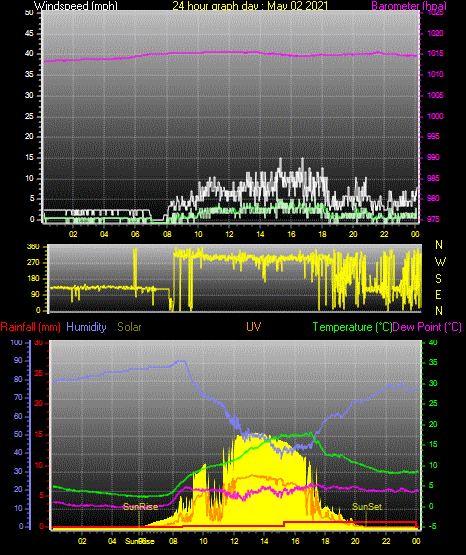Image resolution: width=466 pixels, height=555 pixels.
Task: Click hour '02' on the lower graph's time axis
Action: [82, 541]
